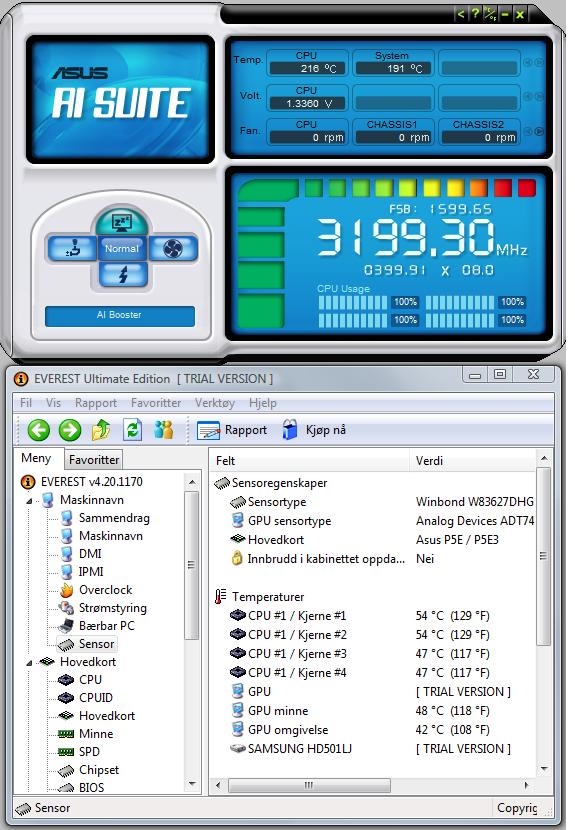Open the AI Gear joystick icon
Viewport: 575px width, 830px height.
tap(73, 248)
